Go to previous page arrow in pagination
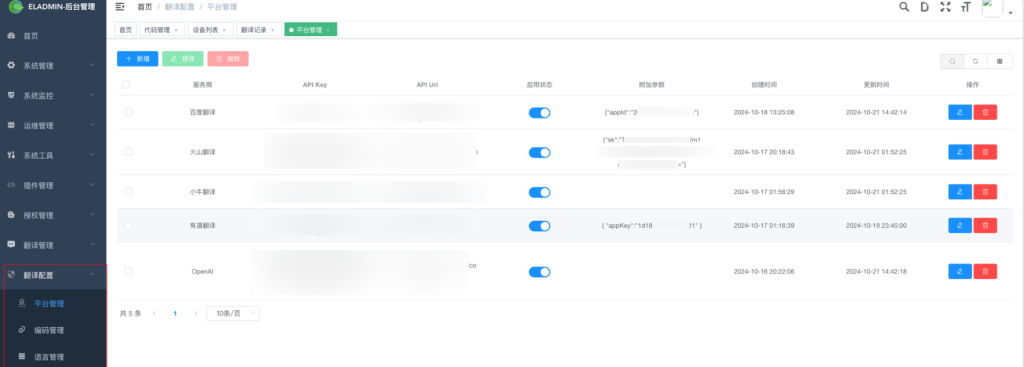Viewport: 1024px width, 367px height. point(155,313)
